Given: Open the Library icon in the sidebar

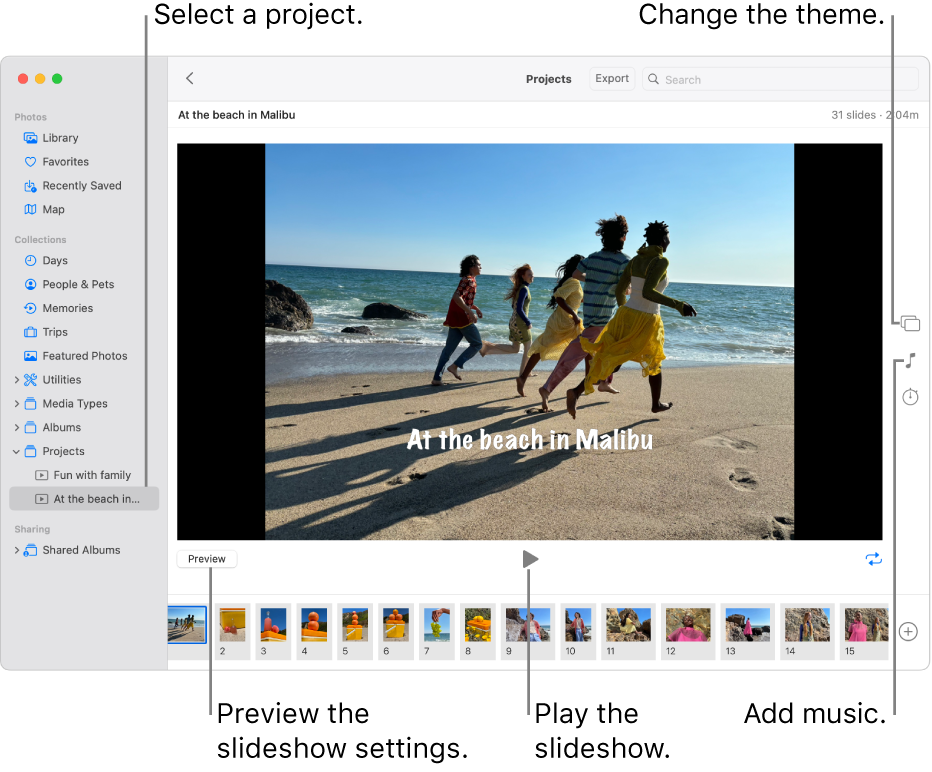Looking at the screenshot, I should (30, 138).
